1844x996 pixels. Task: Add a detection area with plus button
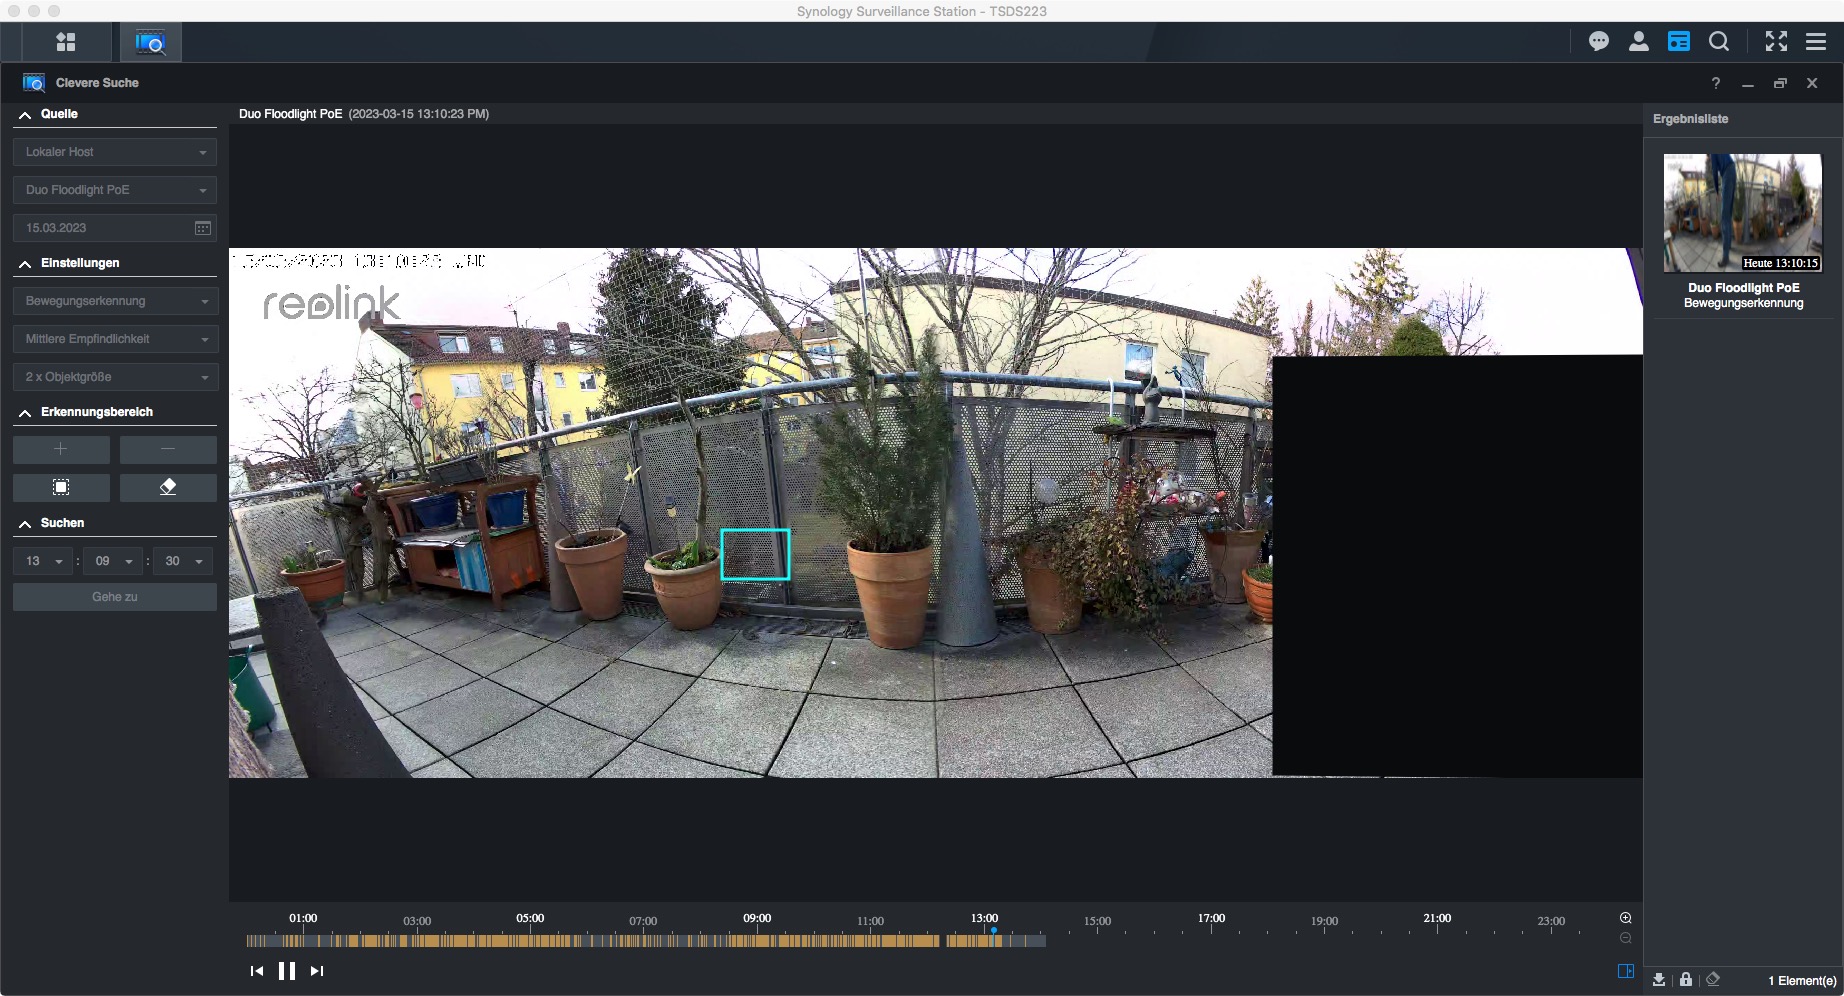61,449
